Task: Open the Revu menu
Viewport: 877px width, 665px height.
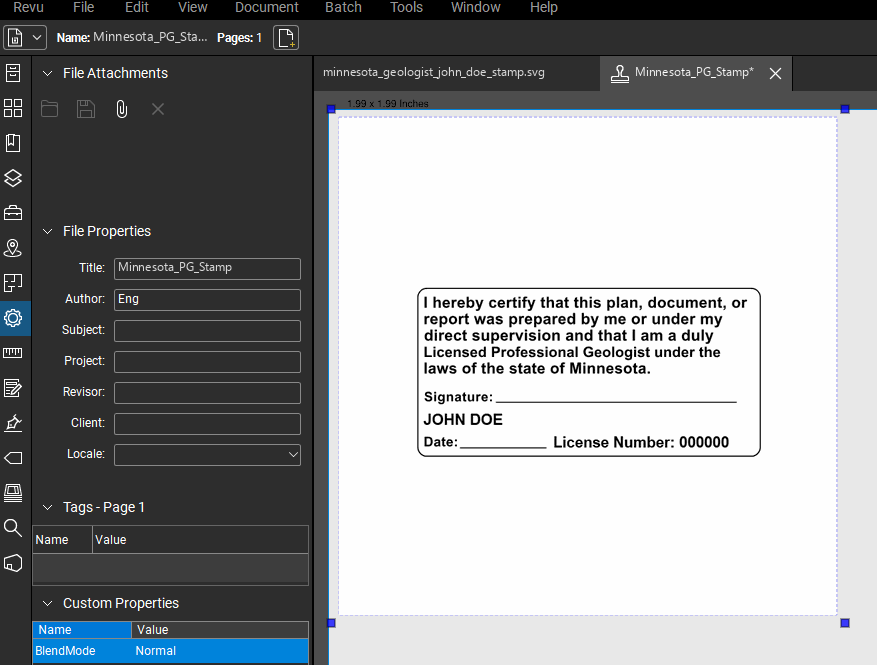Action: (28, 7)
